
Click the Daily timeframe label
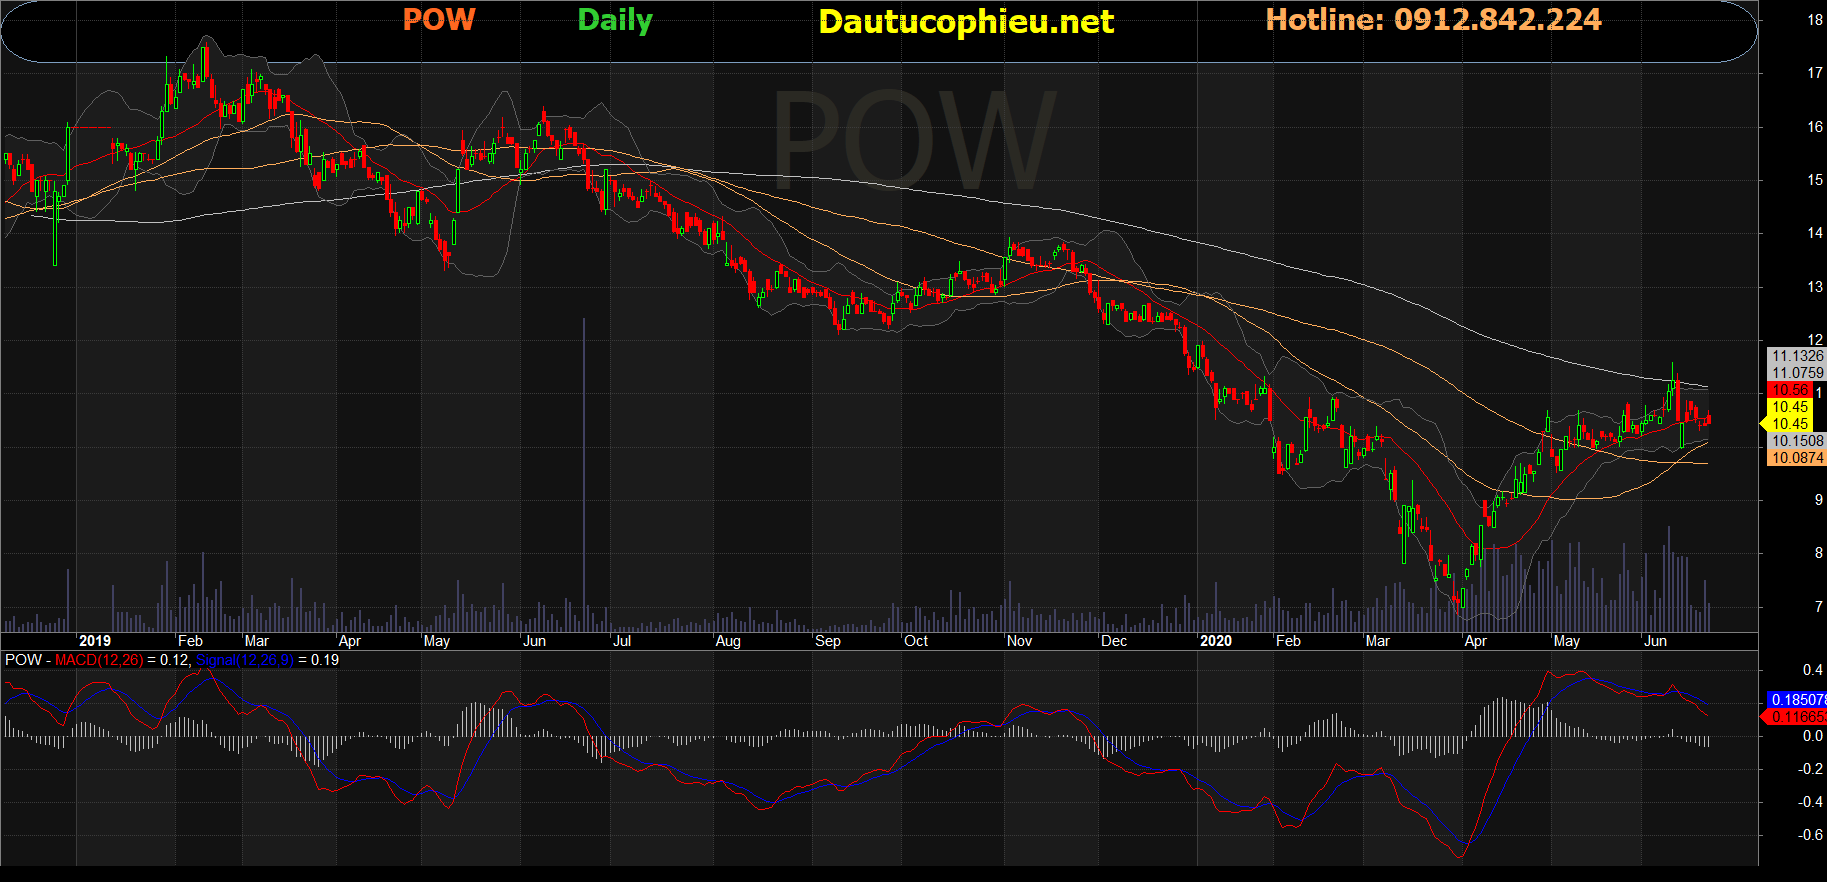pyautogui.click(x=615, y=20)
